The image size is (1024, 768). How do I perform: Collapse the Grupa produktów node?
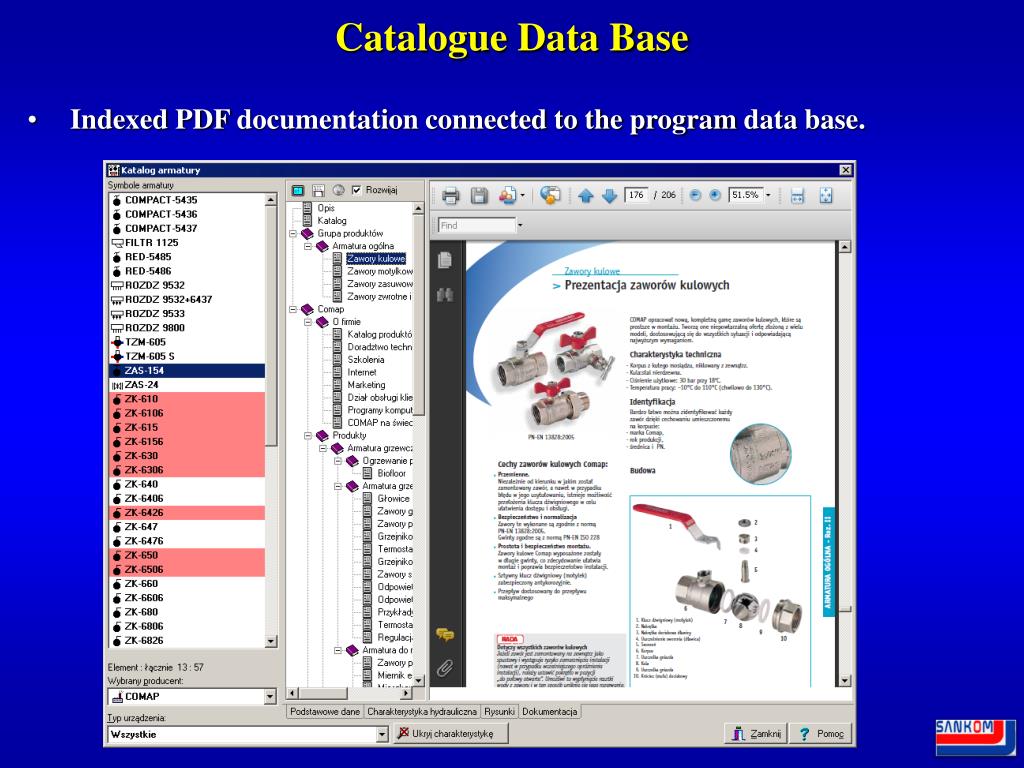[x=293, y=233]
